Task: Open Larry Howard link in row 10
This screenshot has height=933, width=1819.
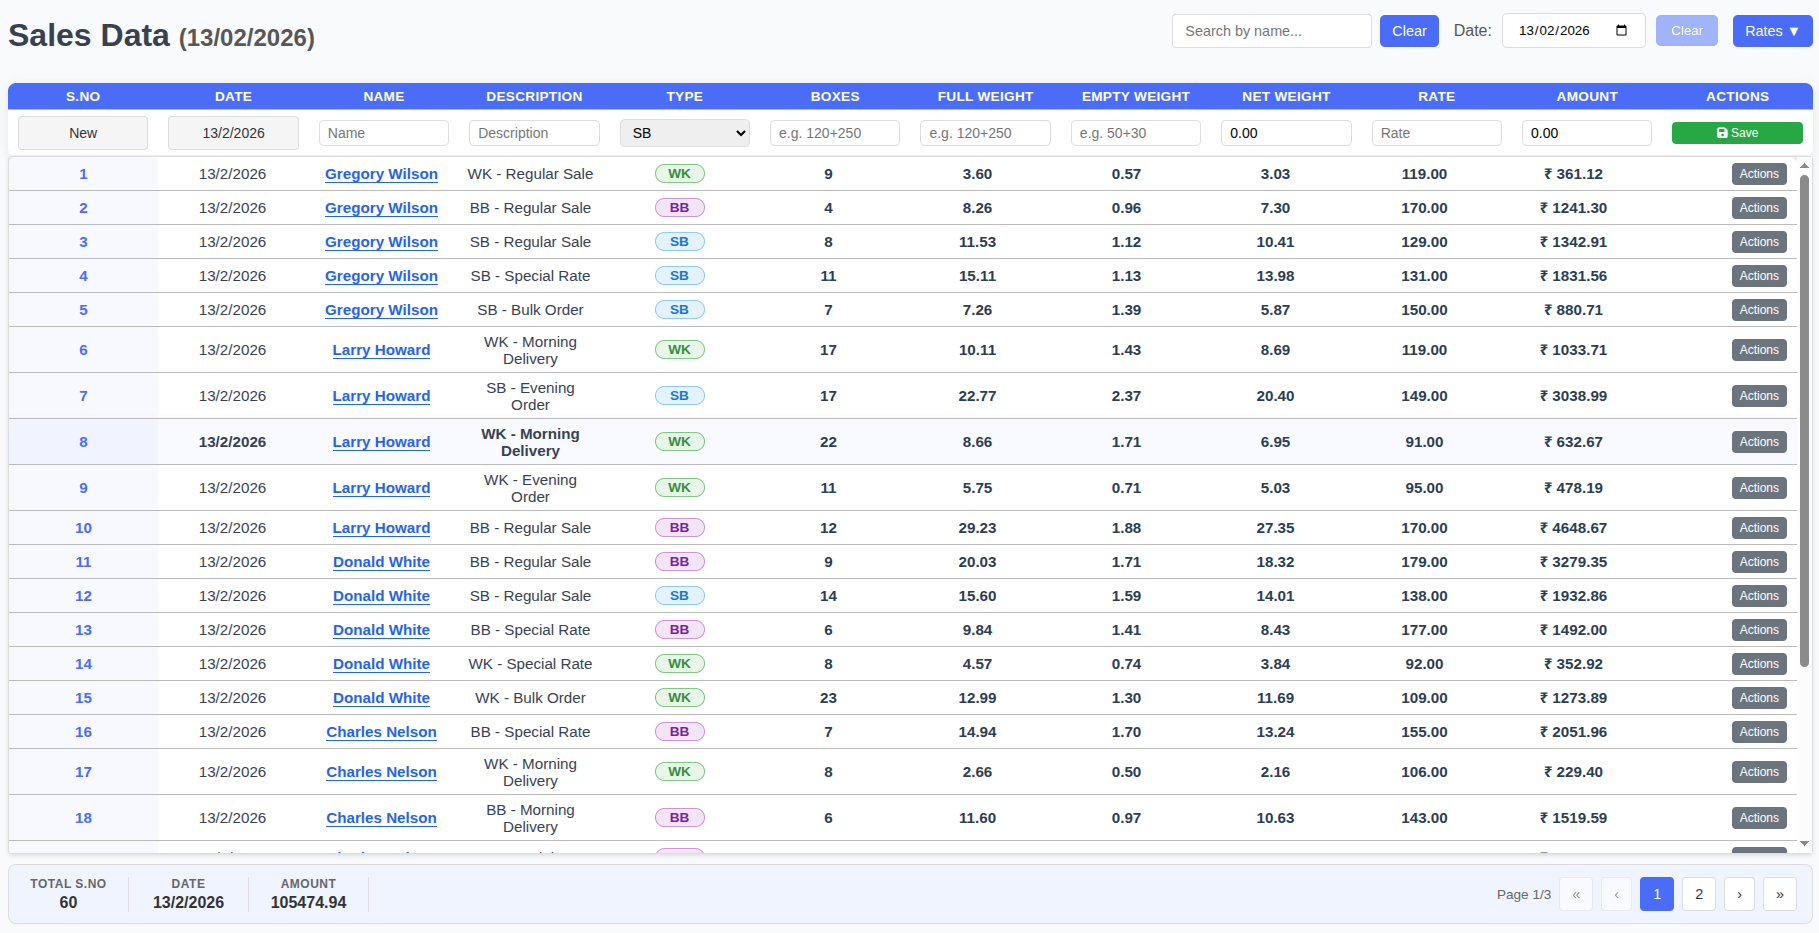Action: 381,528
